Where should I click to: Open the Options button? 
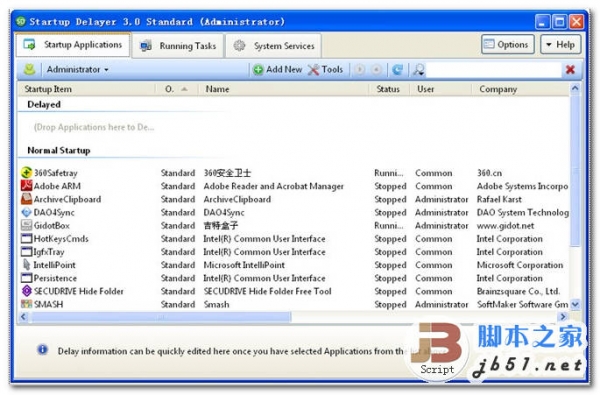(507, 44)
